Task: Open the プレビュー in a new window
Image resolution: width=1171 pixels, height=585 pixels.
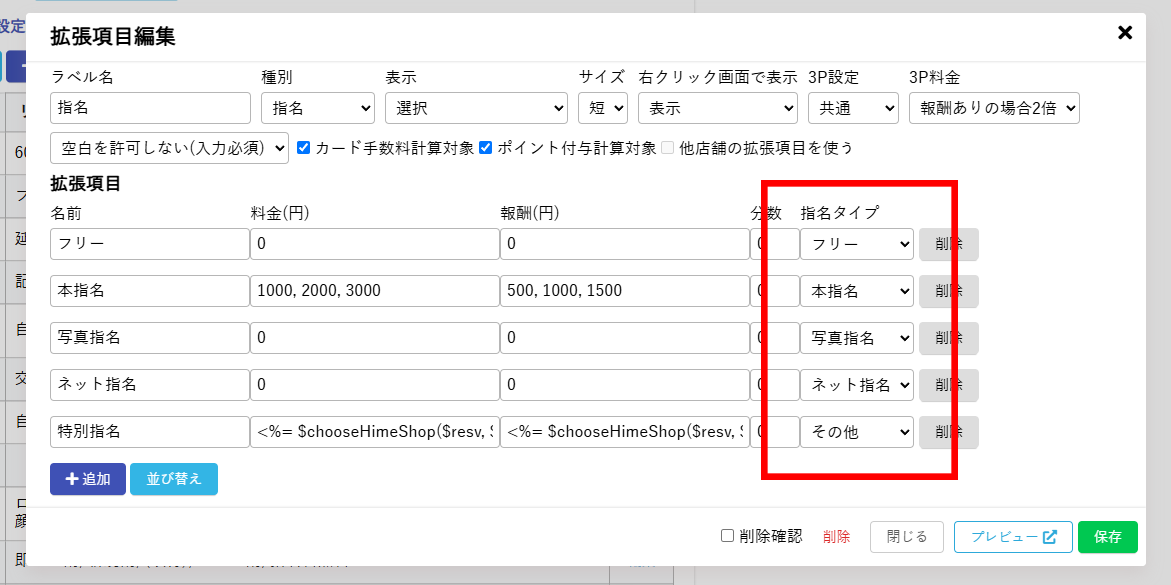Action: pyautogui.click(x=1013, y=536)
